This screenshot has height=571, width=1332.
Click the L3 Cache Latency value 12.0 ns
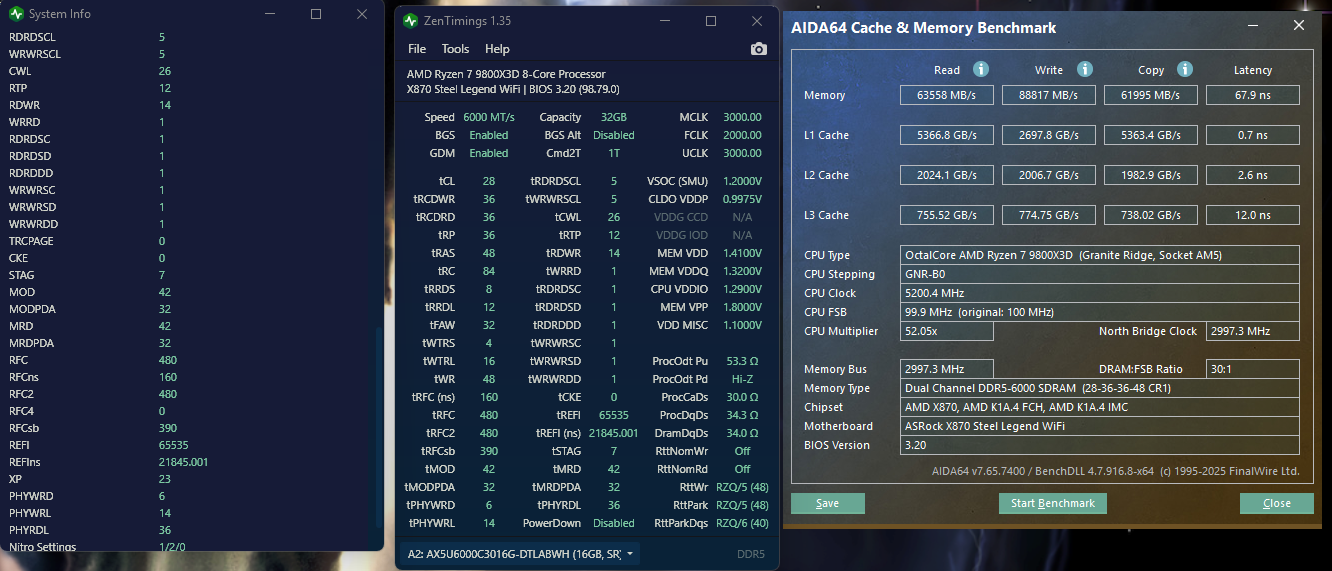[1253, 215]
